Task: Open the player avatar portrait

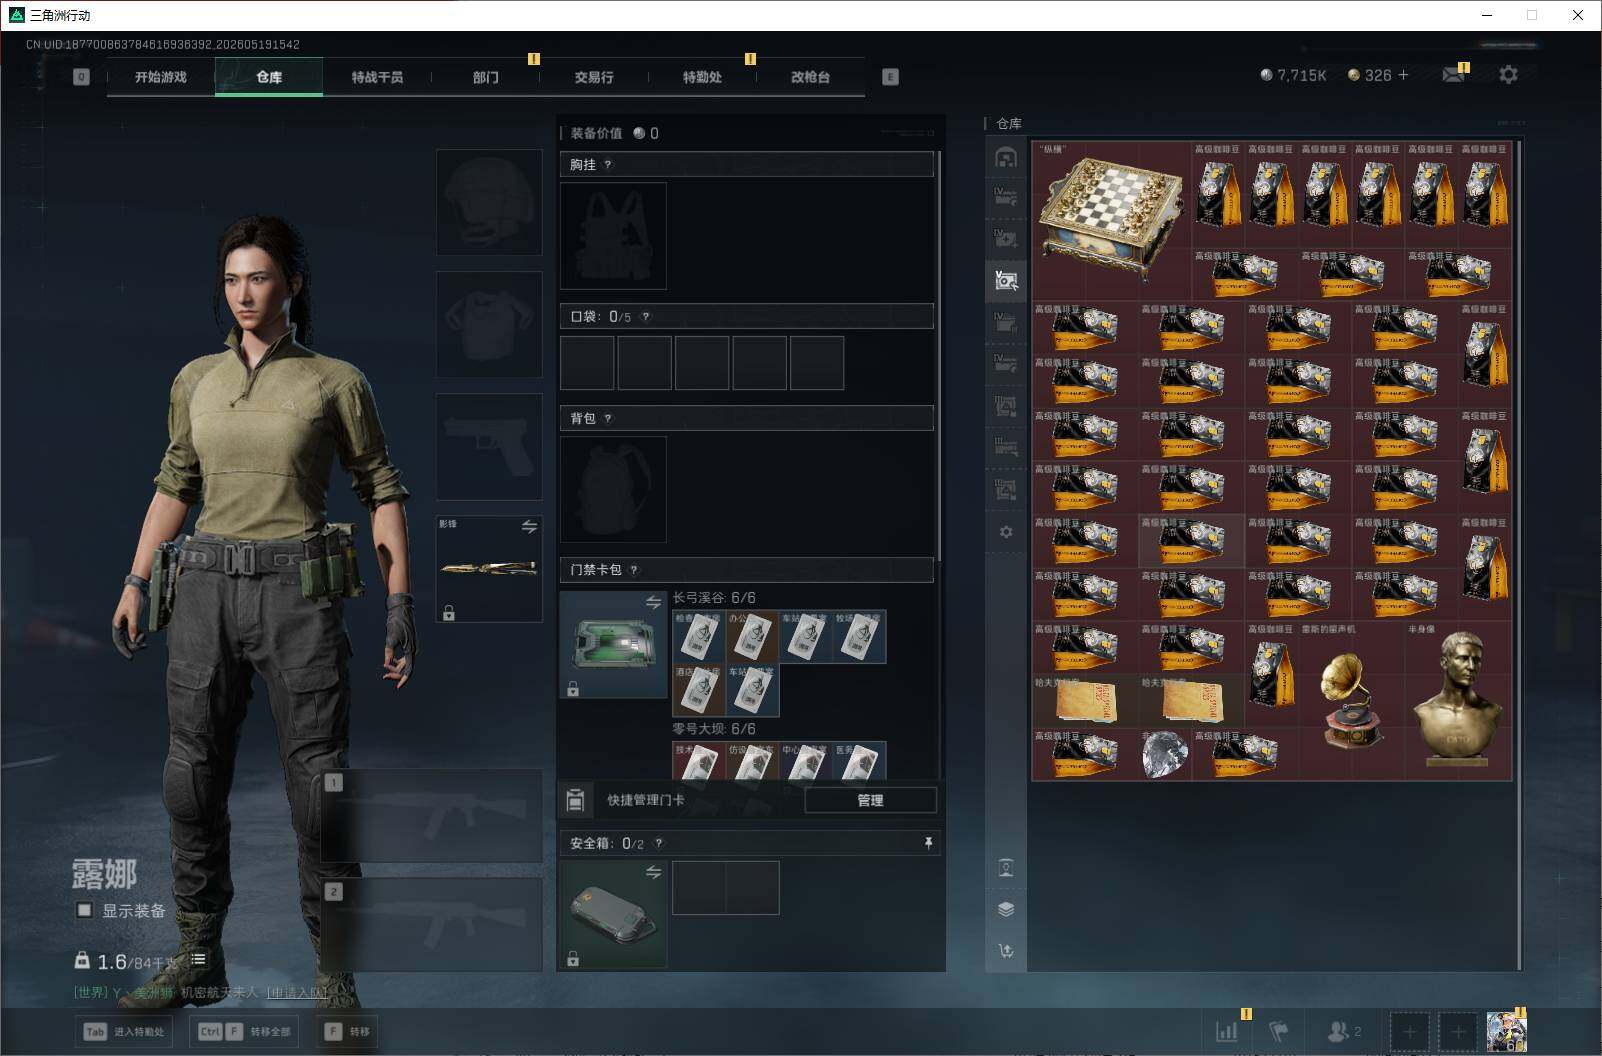Action: [1506, 1031]
